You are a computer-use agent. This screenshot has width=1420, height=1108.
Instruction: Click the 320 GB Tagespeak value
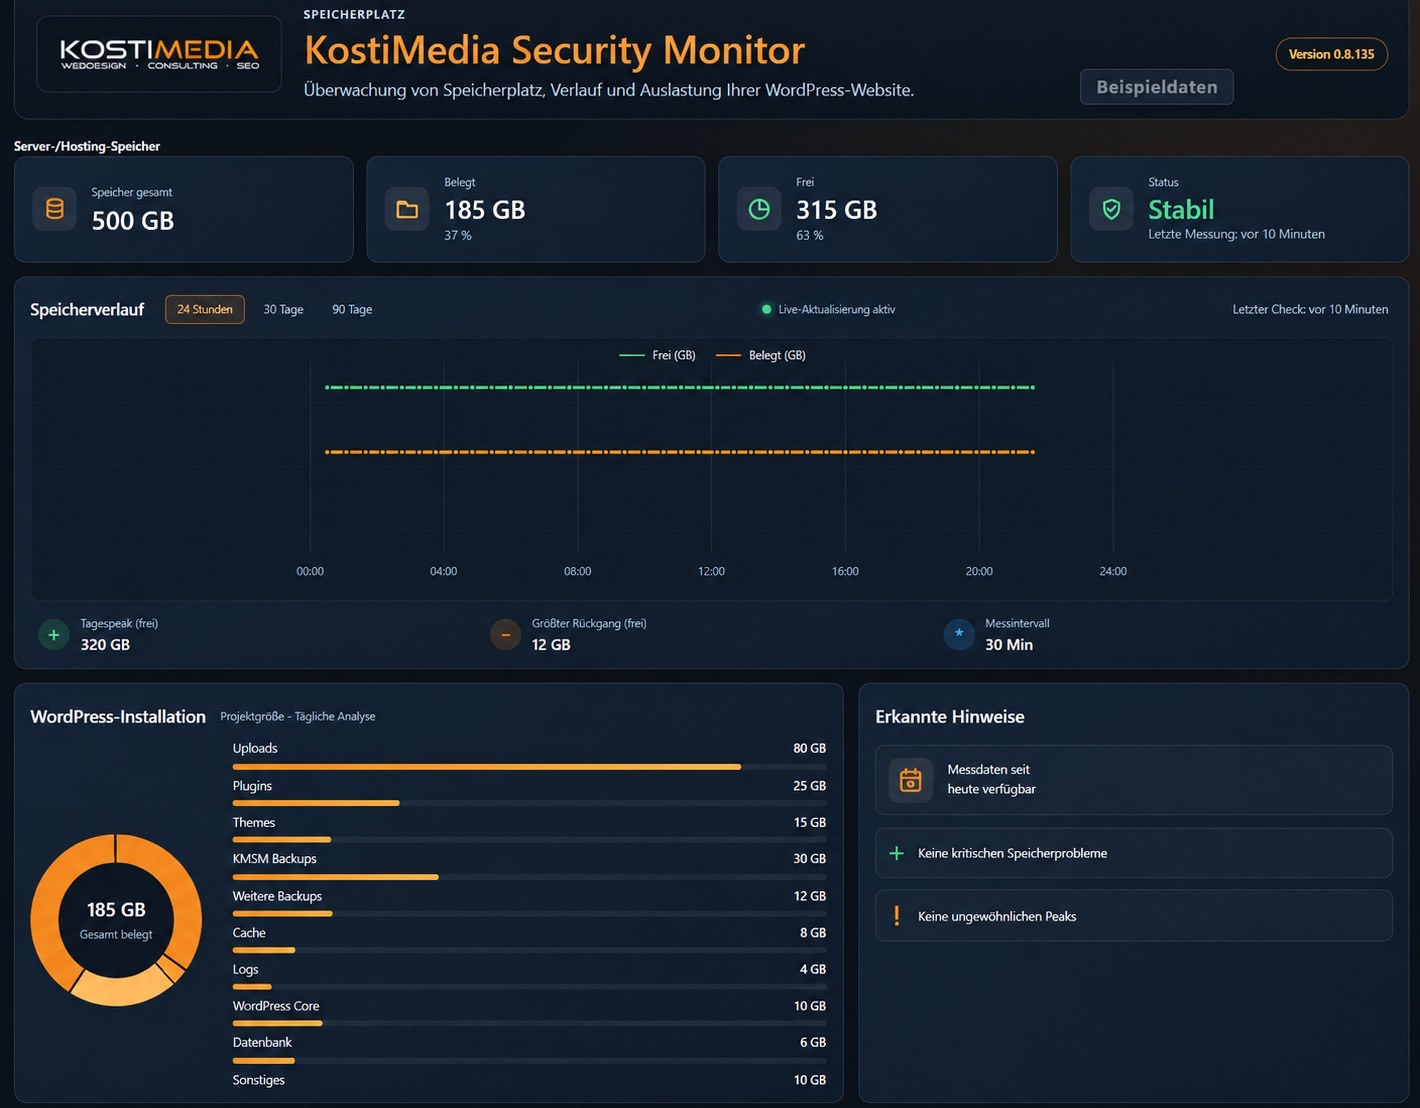coord(105,645)
